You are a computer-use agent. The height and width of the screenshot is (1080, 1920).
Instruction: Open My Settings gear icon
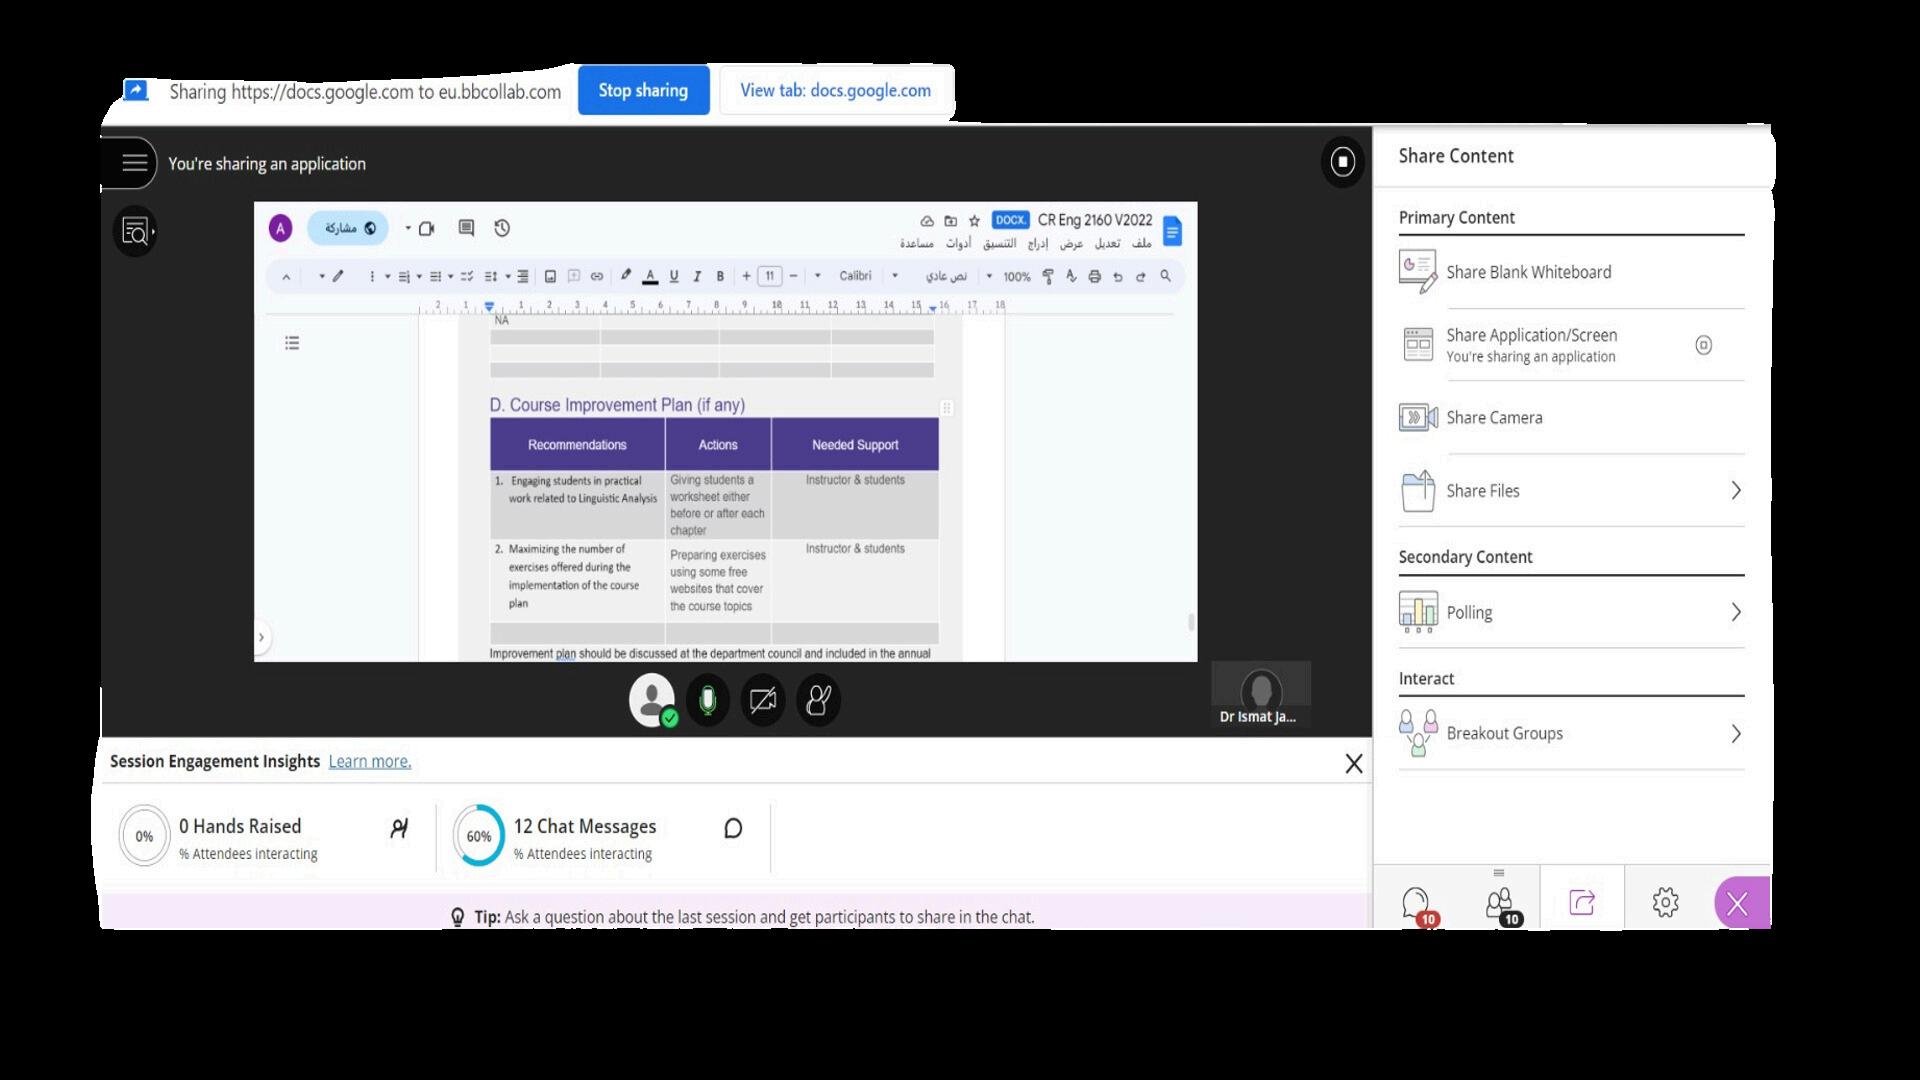pos(1665,903)
